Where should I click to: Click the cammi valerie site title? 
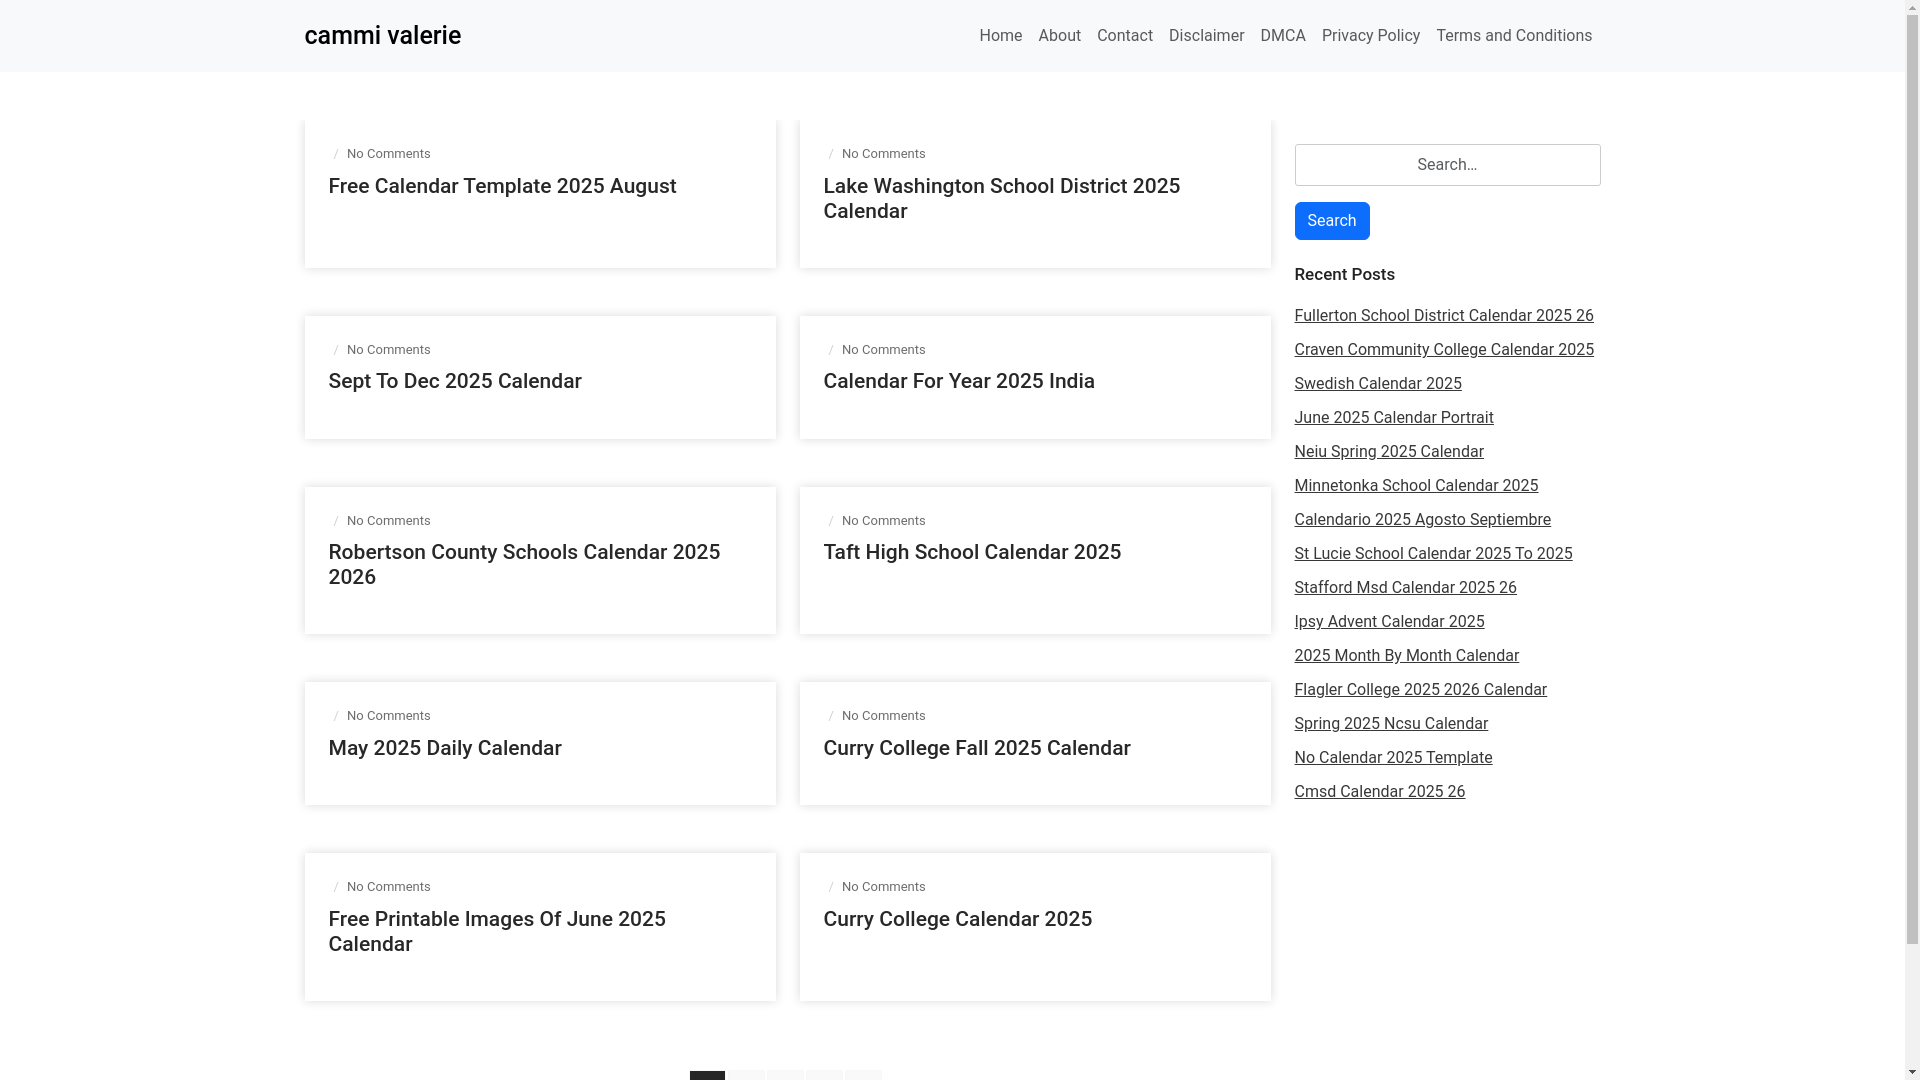[382, 36]
